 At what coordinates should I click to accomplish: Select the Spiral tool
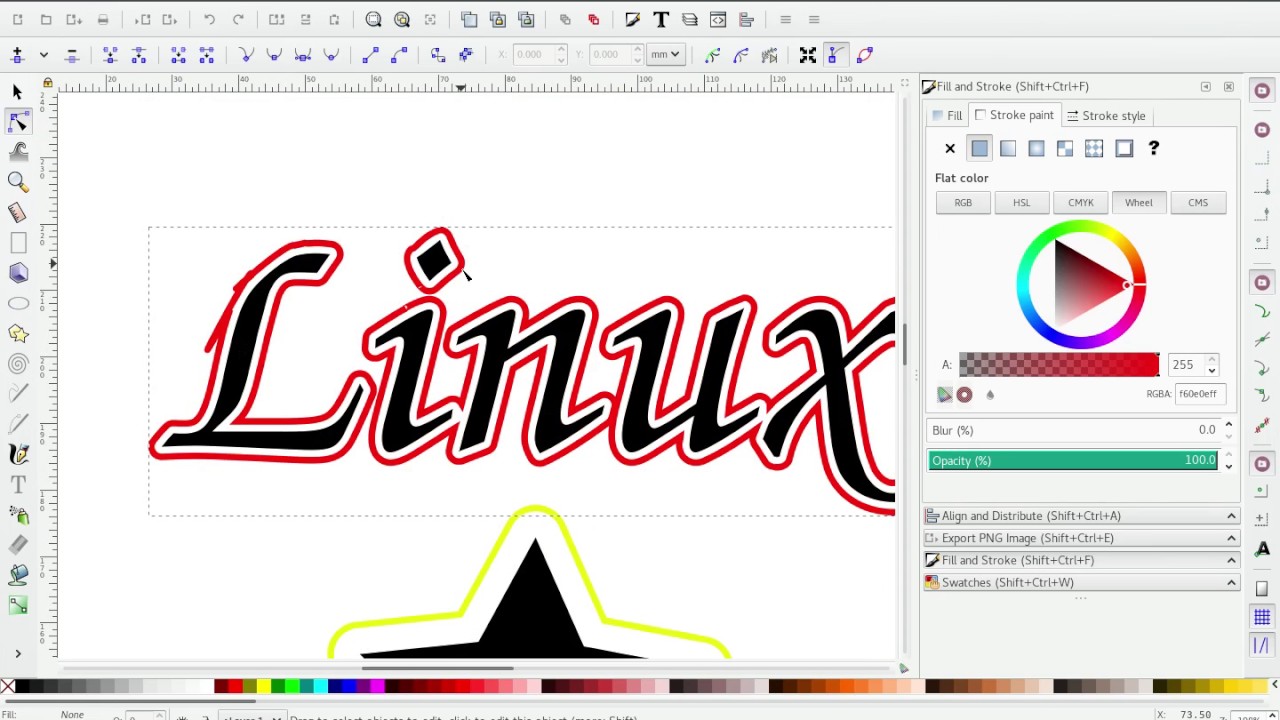18,364
